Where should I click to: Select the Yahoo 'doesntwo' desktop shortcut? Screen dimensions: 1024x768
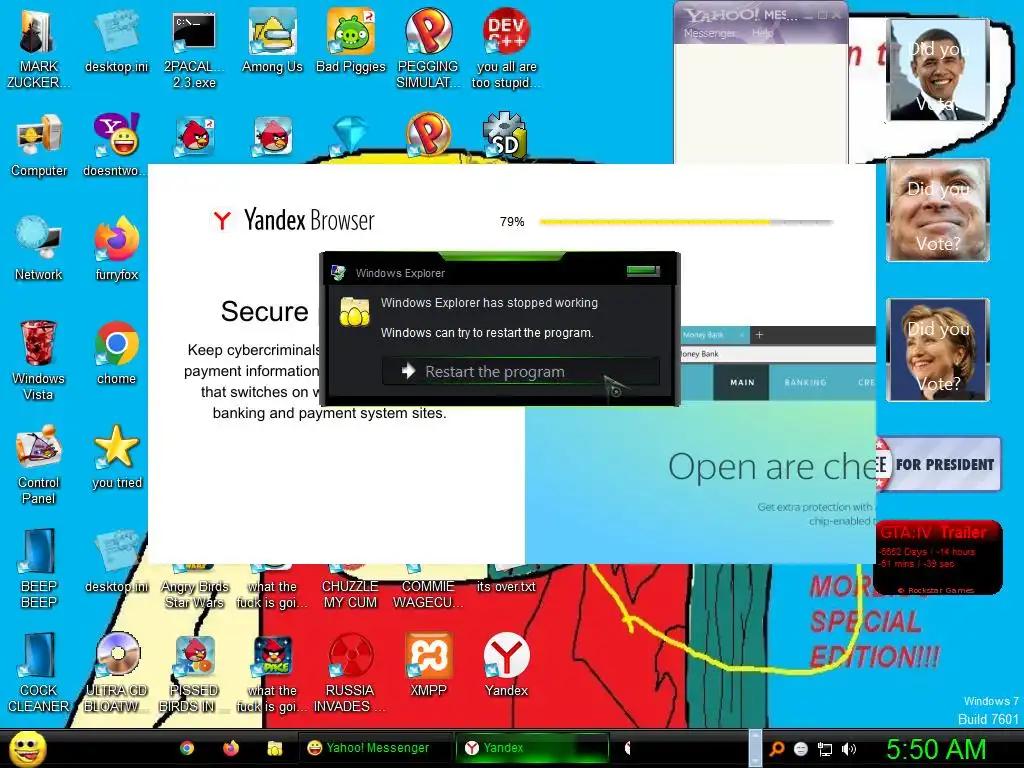(116, 146)
